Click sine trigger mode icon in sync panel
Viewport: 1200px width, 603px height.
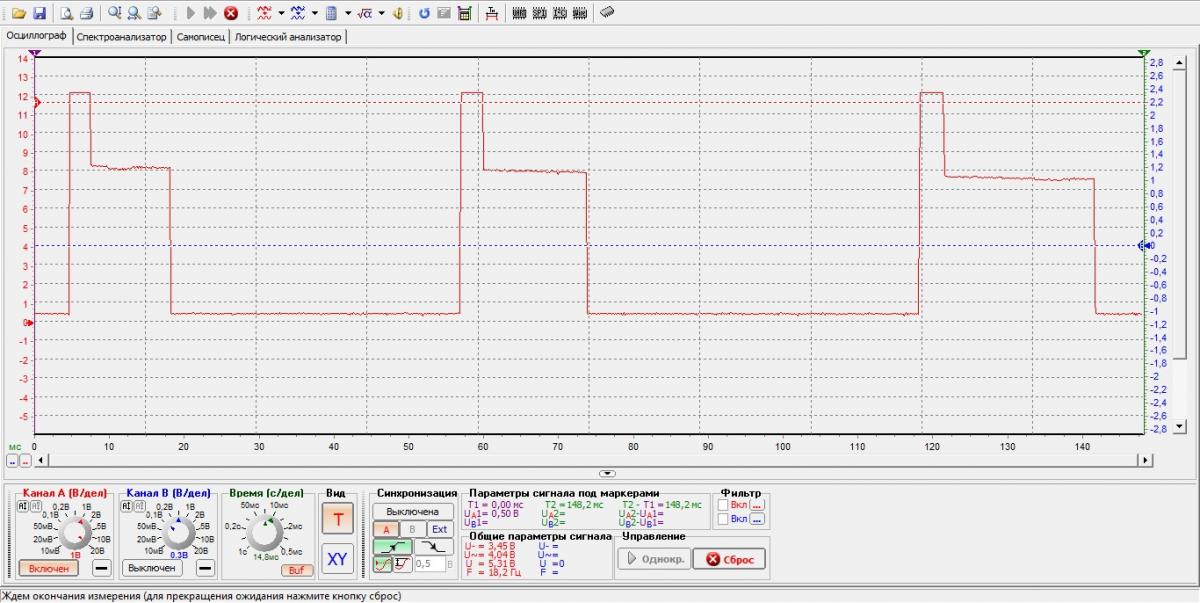click(382, 564)
